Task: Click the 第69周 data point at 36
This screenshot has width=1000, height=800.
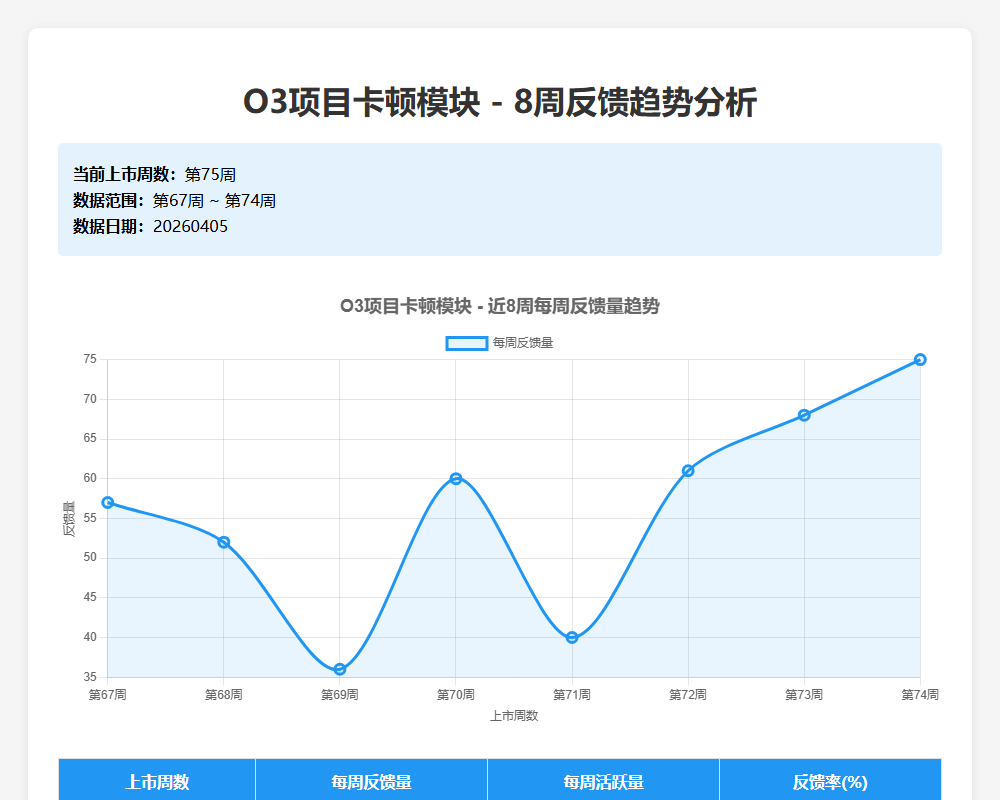Action: click(x=340, y=669)
